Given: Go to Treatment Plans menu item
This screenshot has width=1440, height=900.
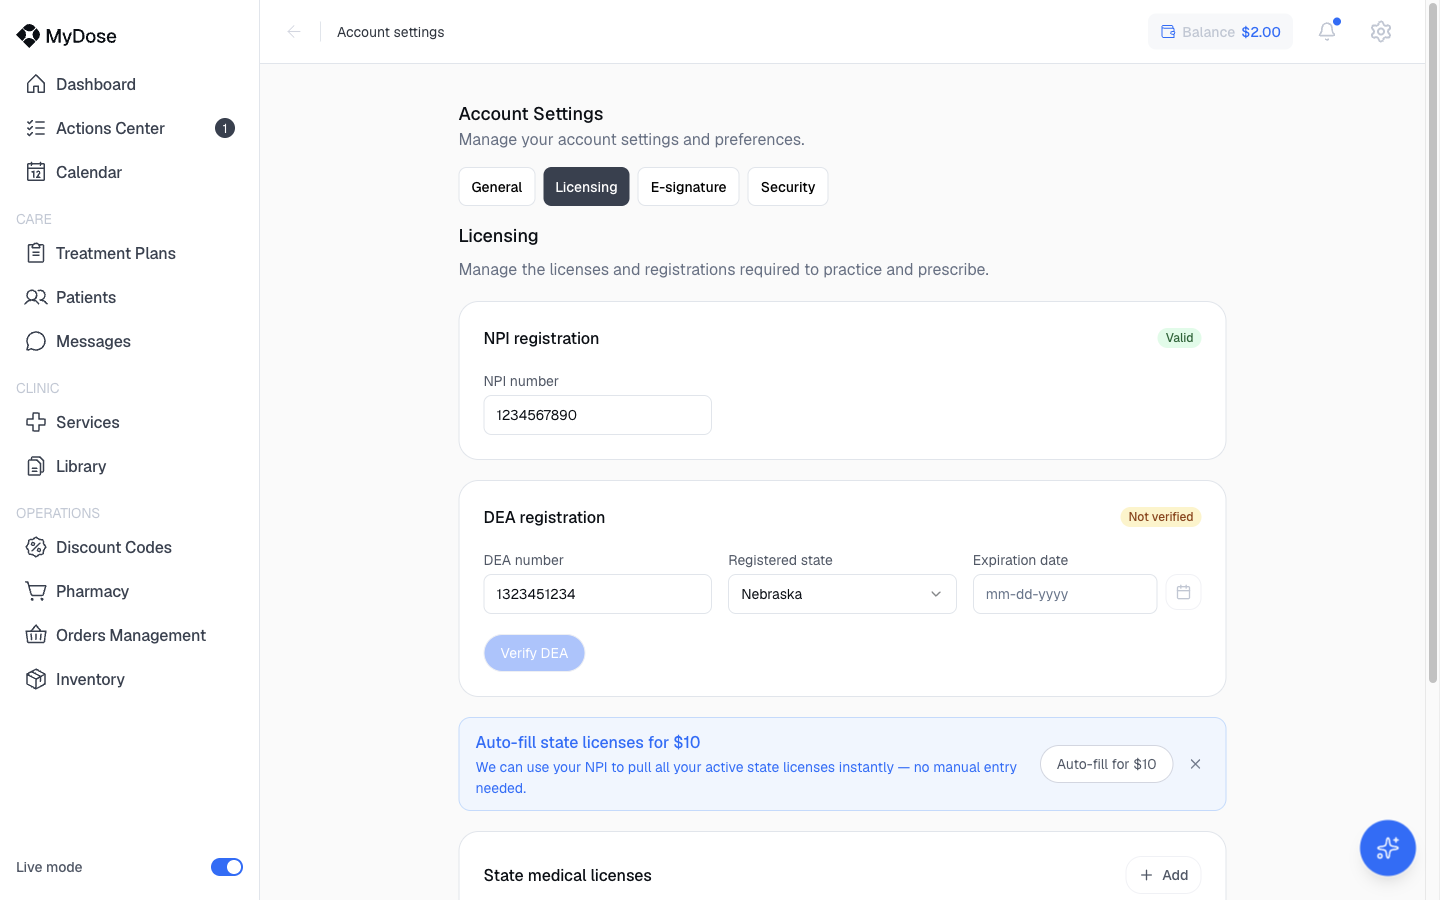Looking at the screenshot, I should (129, 253).
